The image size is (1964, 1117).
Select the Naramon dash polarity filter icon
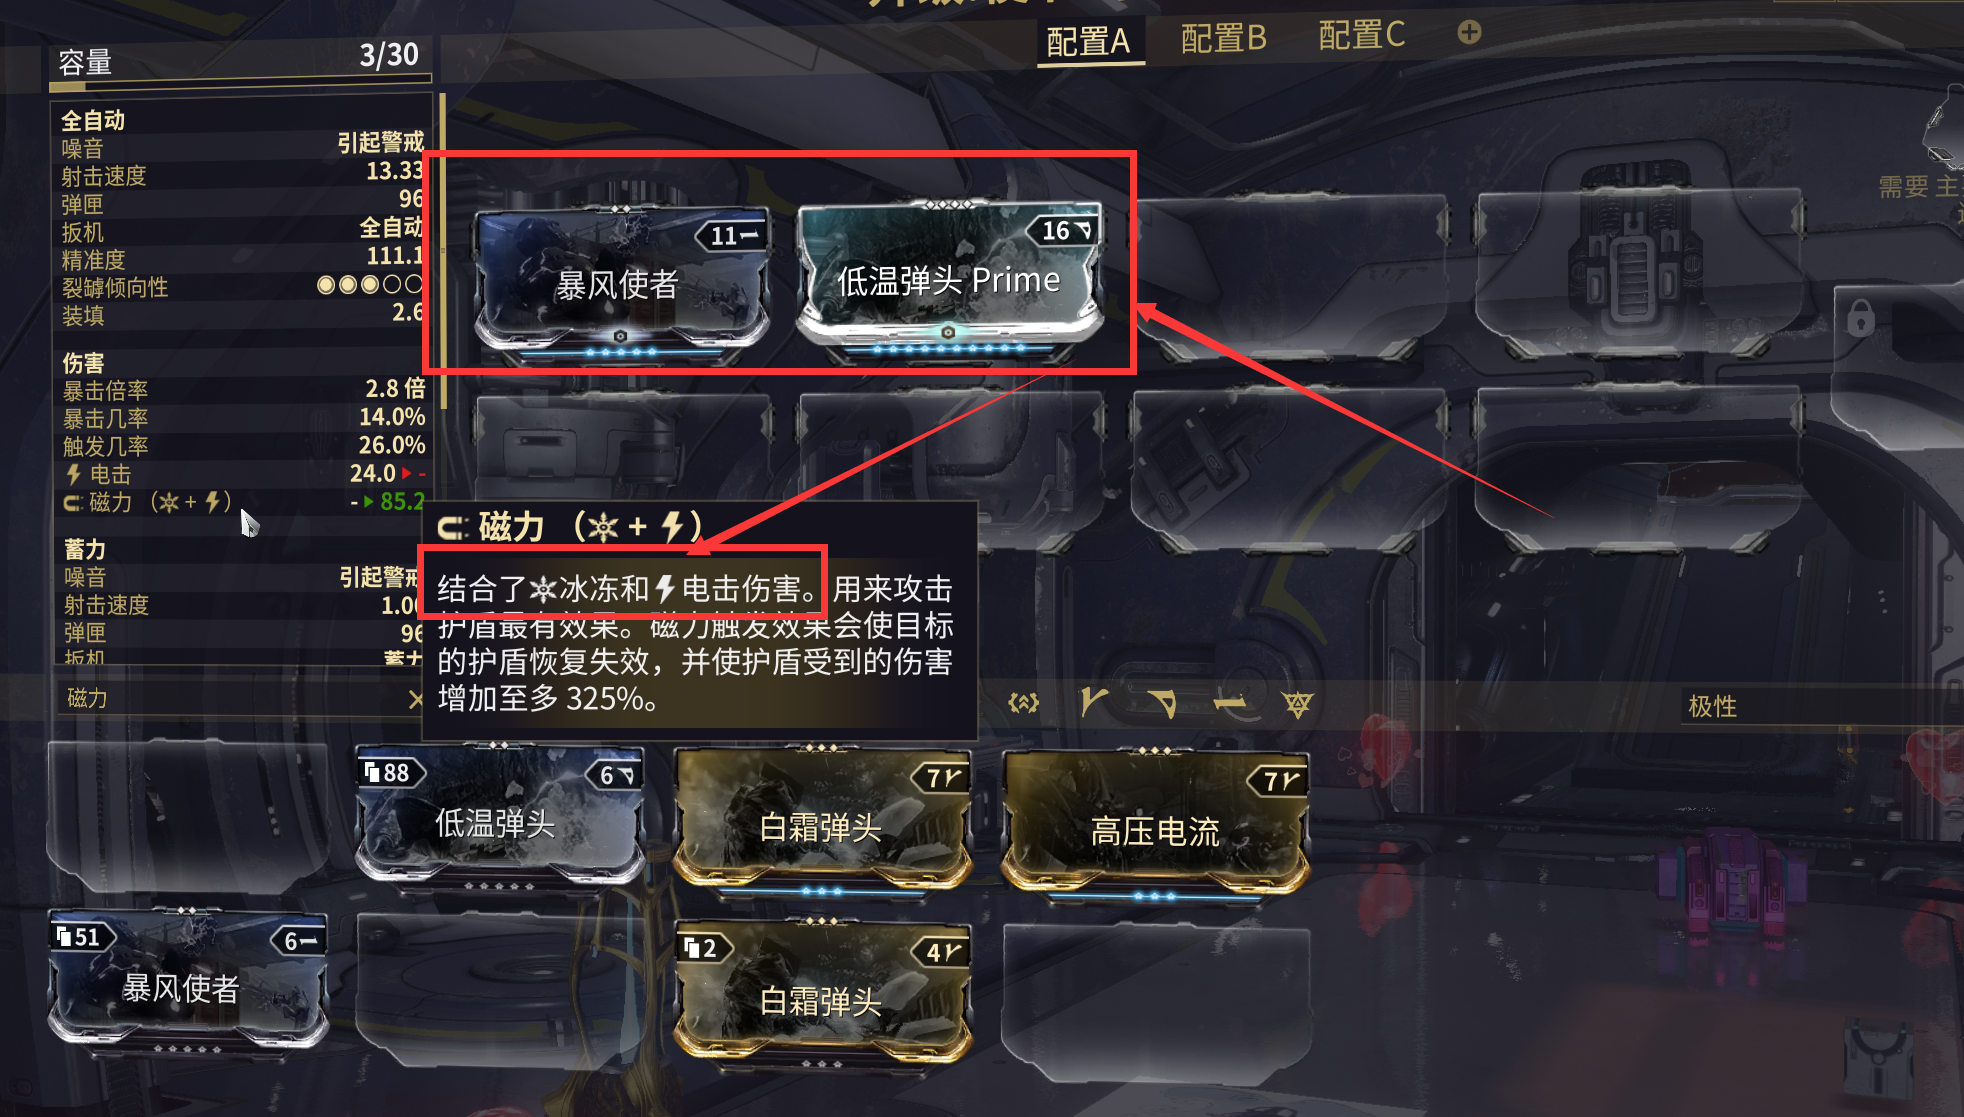tap(1230, 703)
